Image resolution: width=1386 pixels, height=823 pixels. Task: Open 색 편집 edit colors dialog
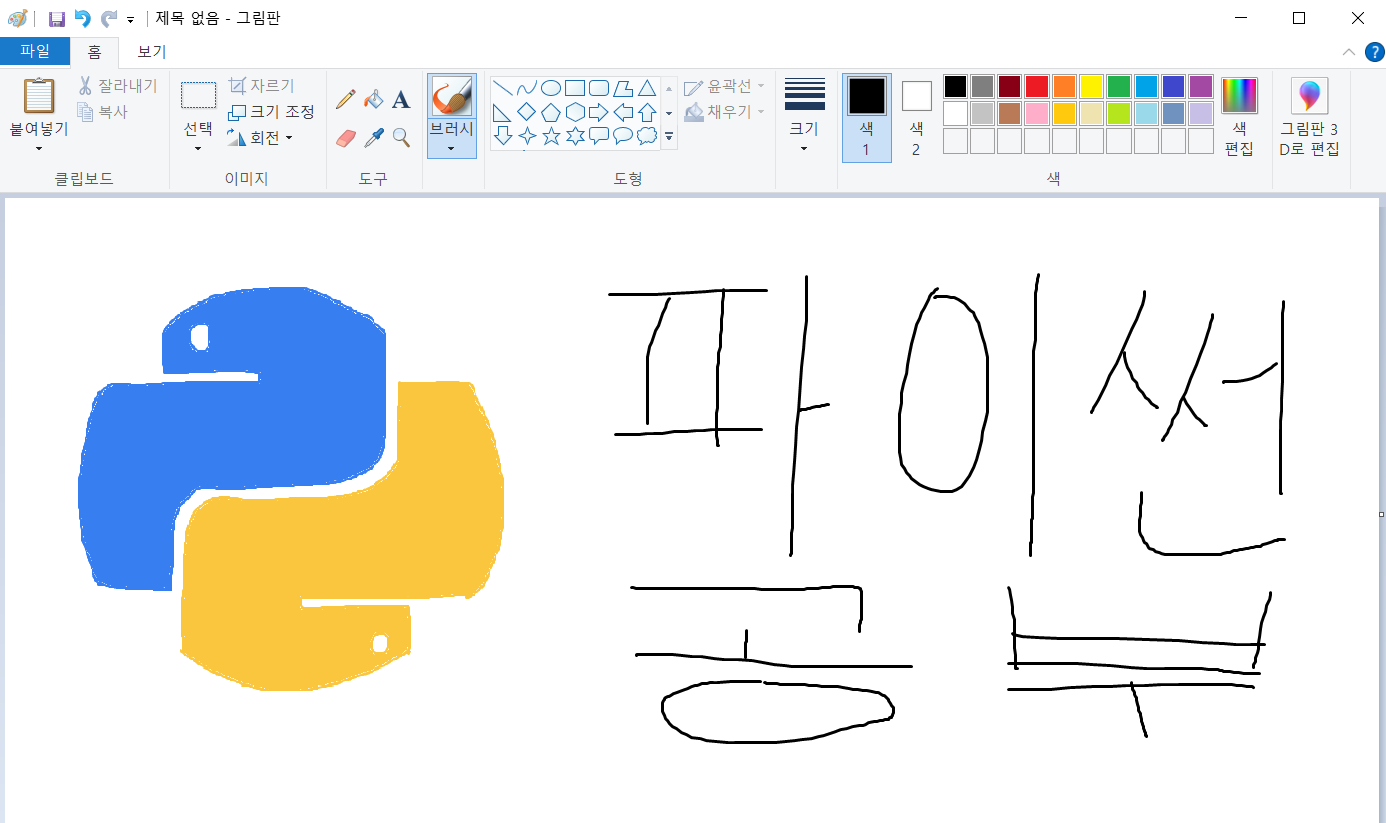(1239, 117)
